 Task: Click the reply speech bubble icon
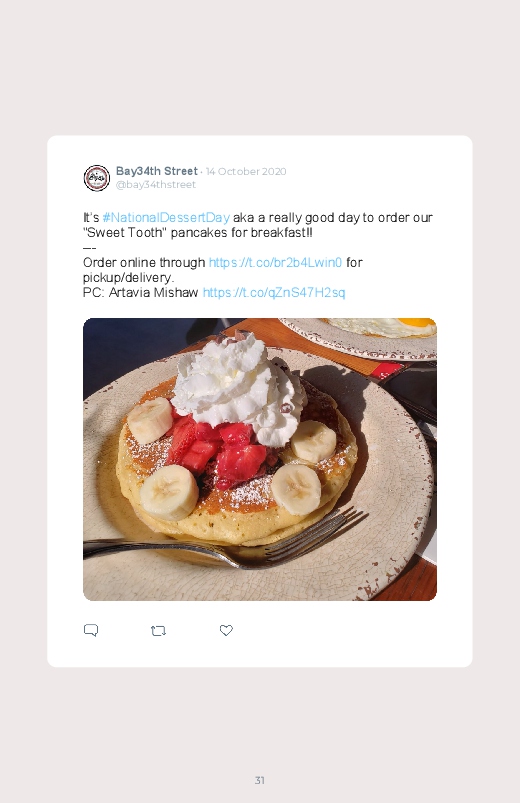(x=91, y=630)
